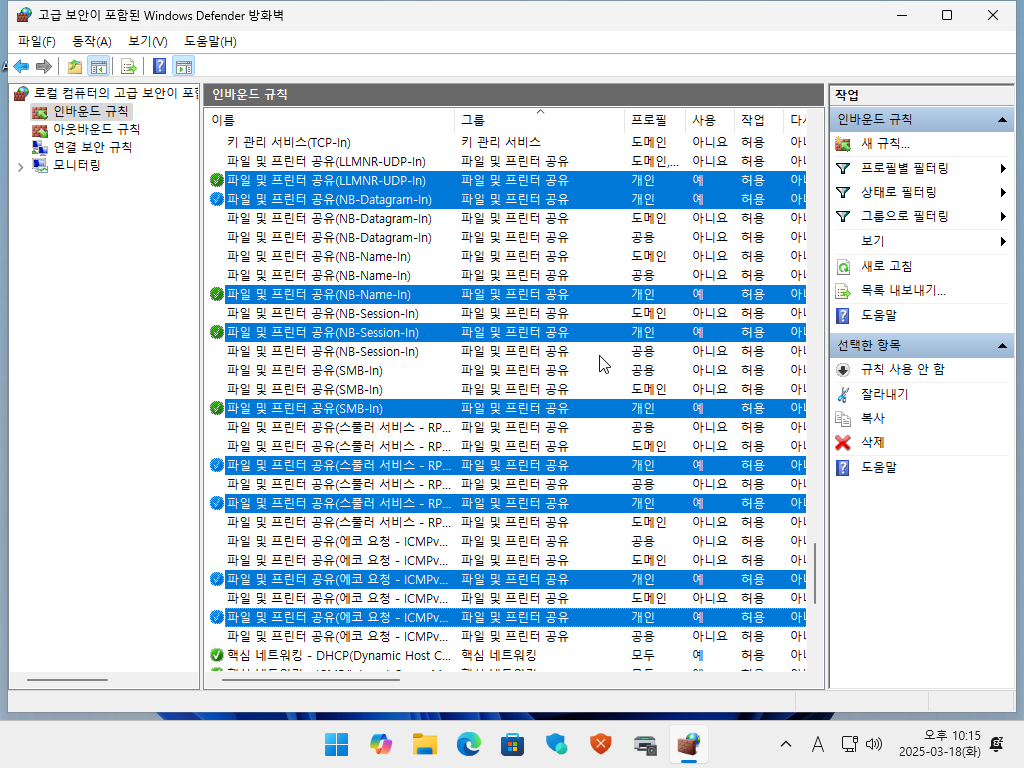This screenshot has width=1024, height=768.
Task: Sort by the 작업 column header
Action: point(758,120)
